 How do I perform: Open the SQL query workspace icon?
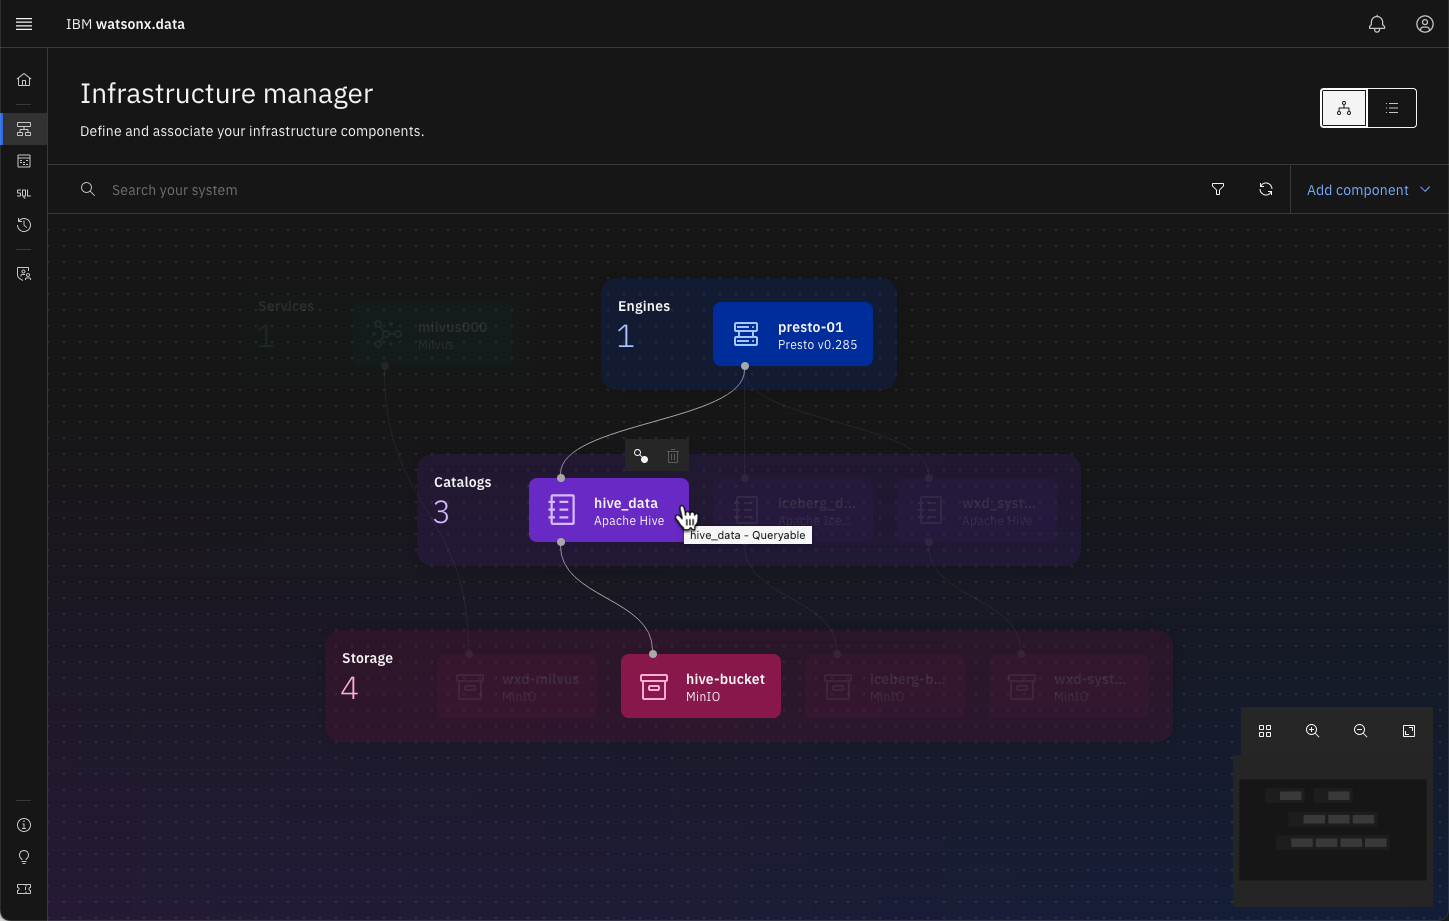(24, 193)
